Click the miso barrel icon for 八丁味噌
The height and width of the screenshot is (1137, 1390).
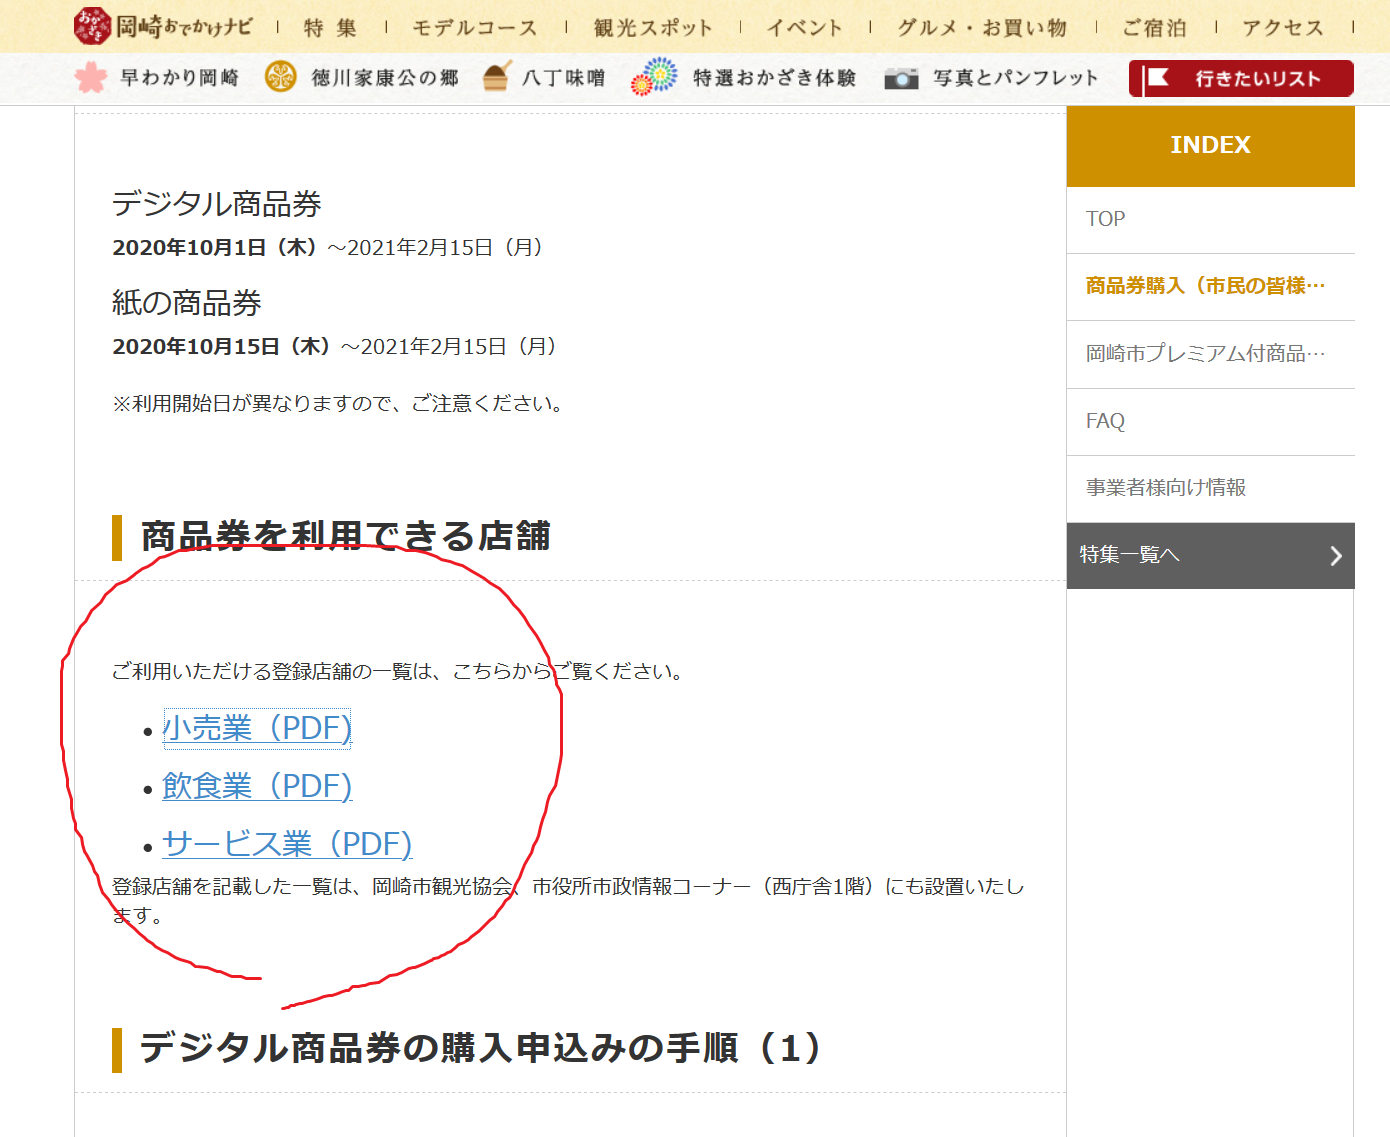pos(497,77)
